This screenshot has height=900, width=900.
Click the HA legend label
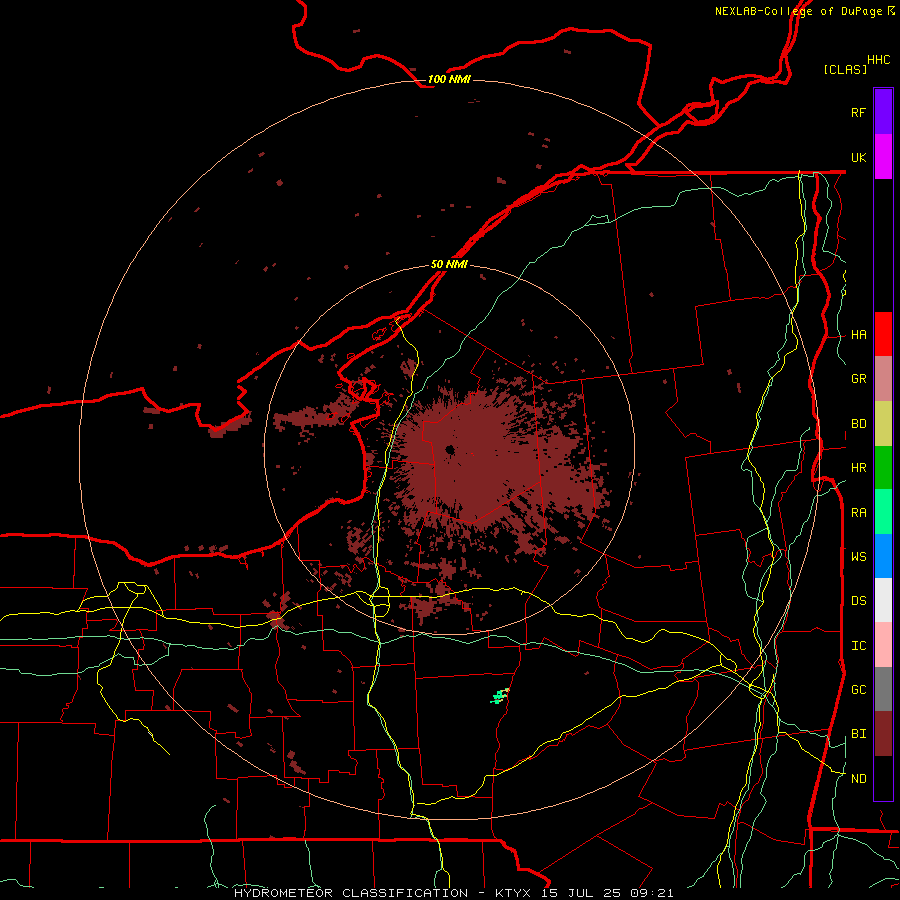point(858,334)
